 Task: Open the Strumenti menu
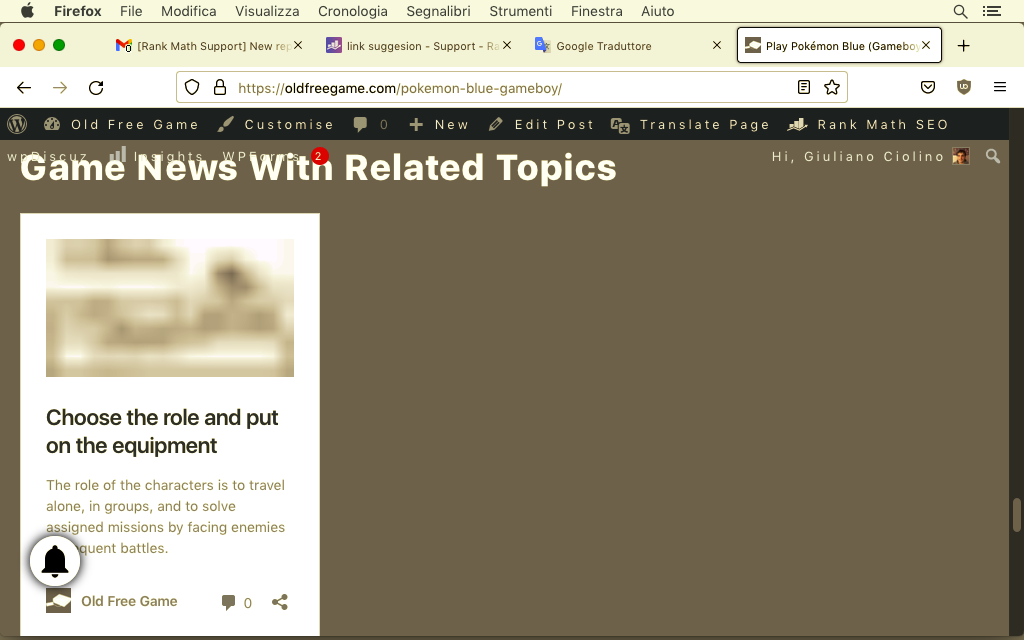[x=520, y=11]
